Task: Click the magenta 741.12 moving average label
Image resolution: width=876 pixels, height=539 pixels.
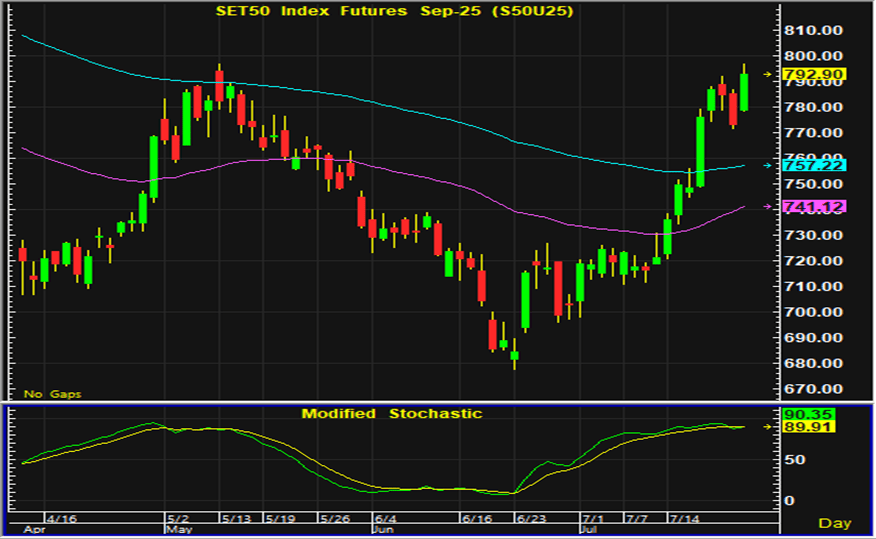Action: (x=815, y=206)
